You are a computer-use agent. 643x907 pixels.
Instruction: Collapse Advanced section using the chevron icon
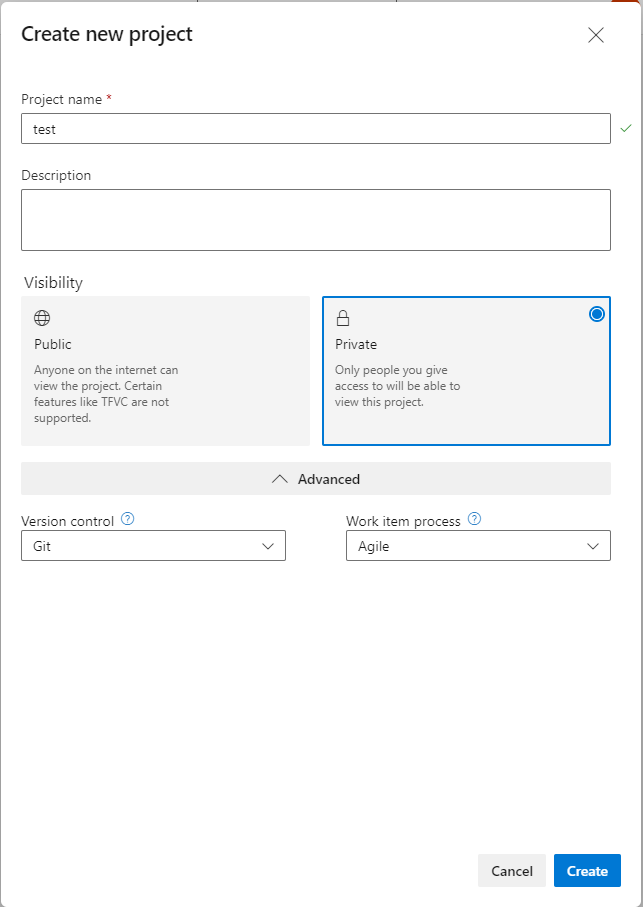pos(280,479)
